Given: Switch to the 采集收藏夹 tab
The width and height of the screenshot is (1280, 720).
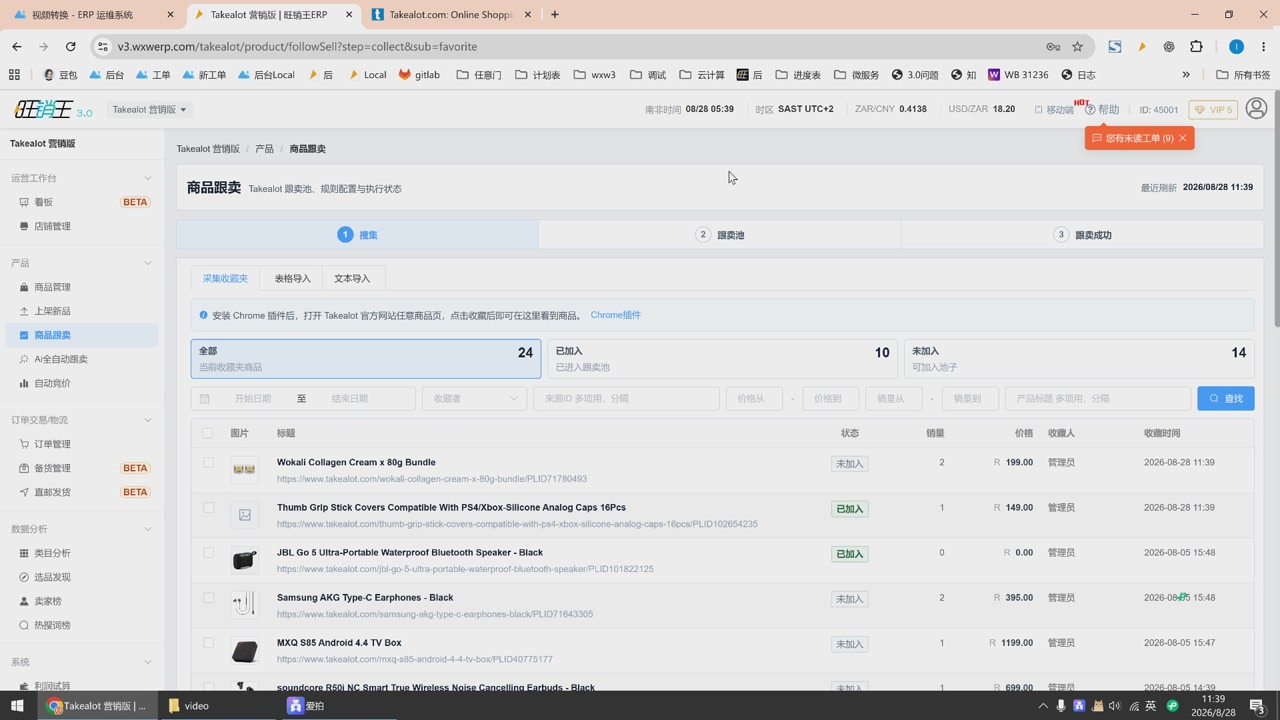Looking at the screenshot, I should (x=225, y=278).
